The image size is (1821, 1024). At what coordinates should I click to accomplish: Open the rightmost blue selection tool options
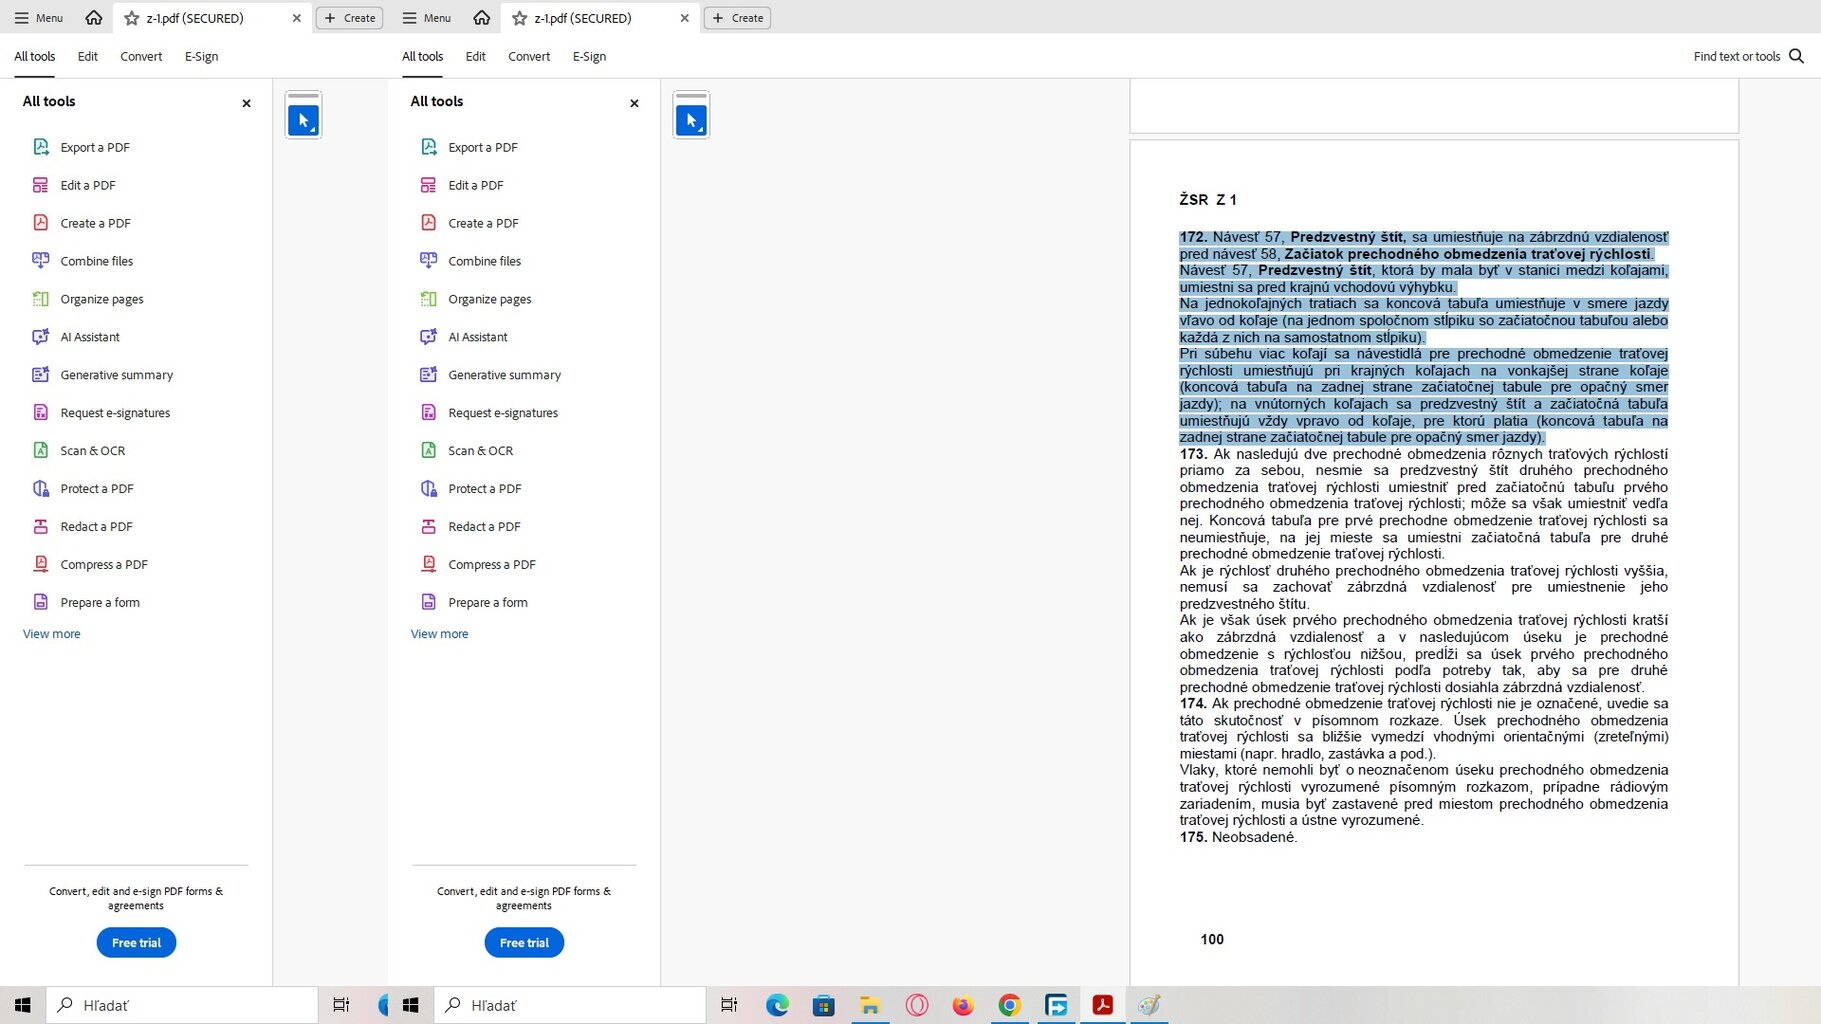click(x=691, y=119)
